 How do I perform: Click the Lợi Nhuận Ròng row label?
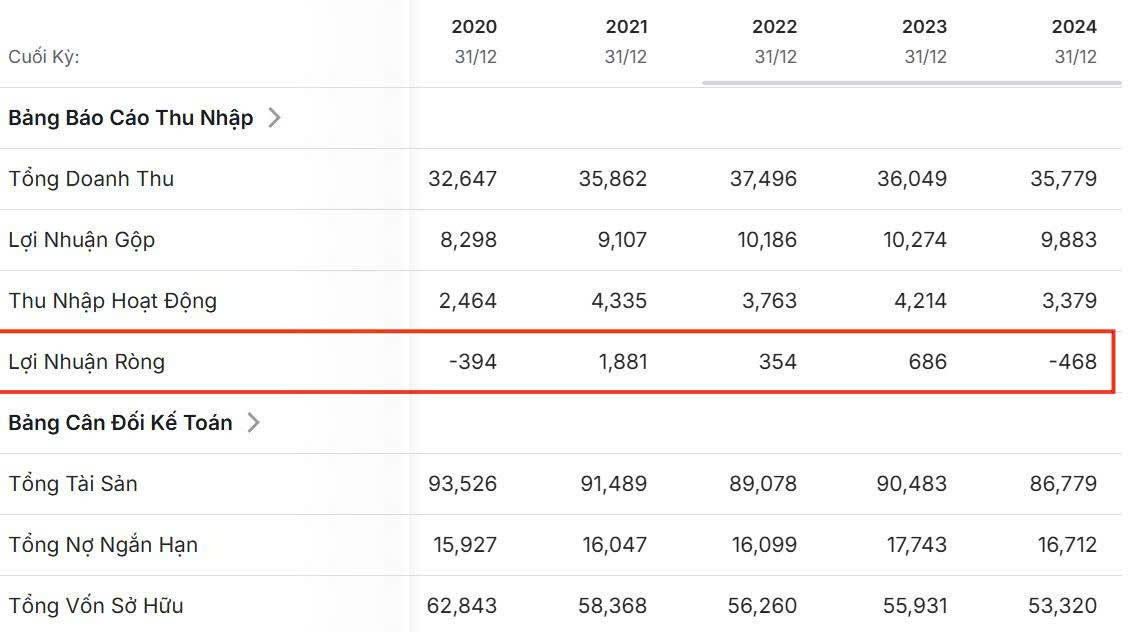click(87, 362)
